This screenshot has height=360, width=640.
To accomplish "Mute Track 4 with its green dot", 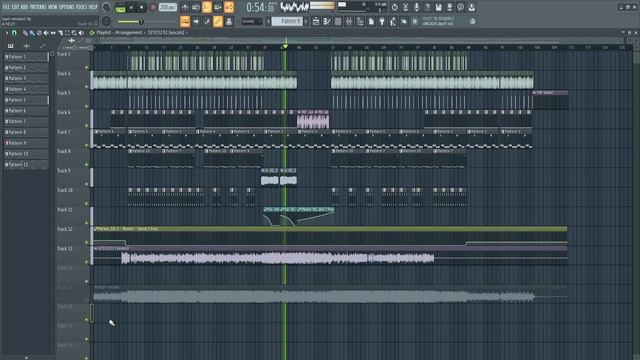I will (x=87, y=87).
